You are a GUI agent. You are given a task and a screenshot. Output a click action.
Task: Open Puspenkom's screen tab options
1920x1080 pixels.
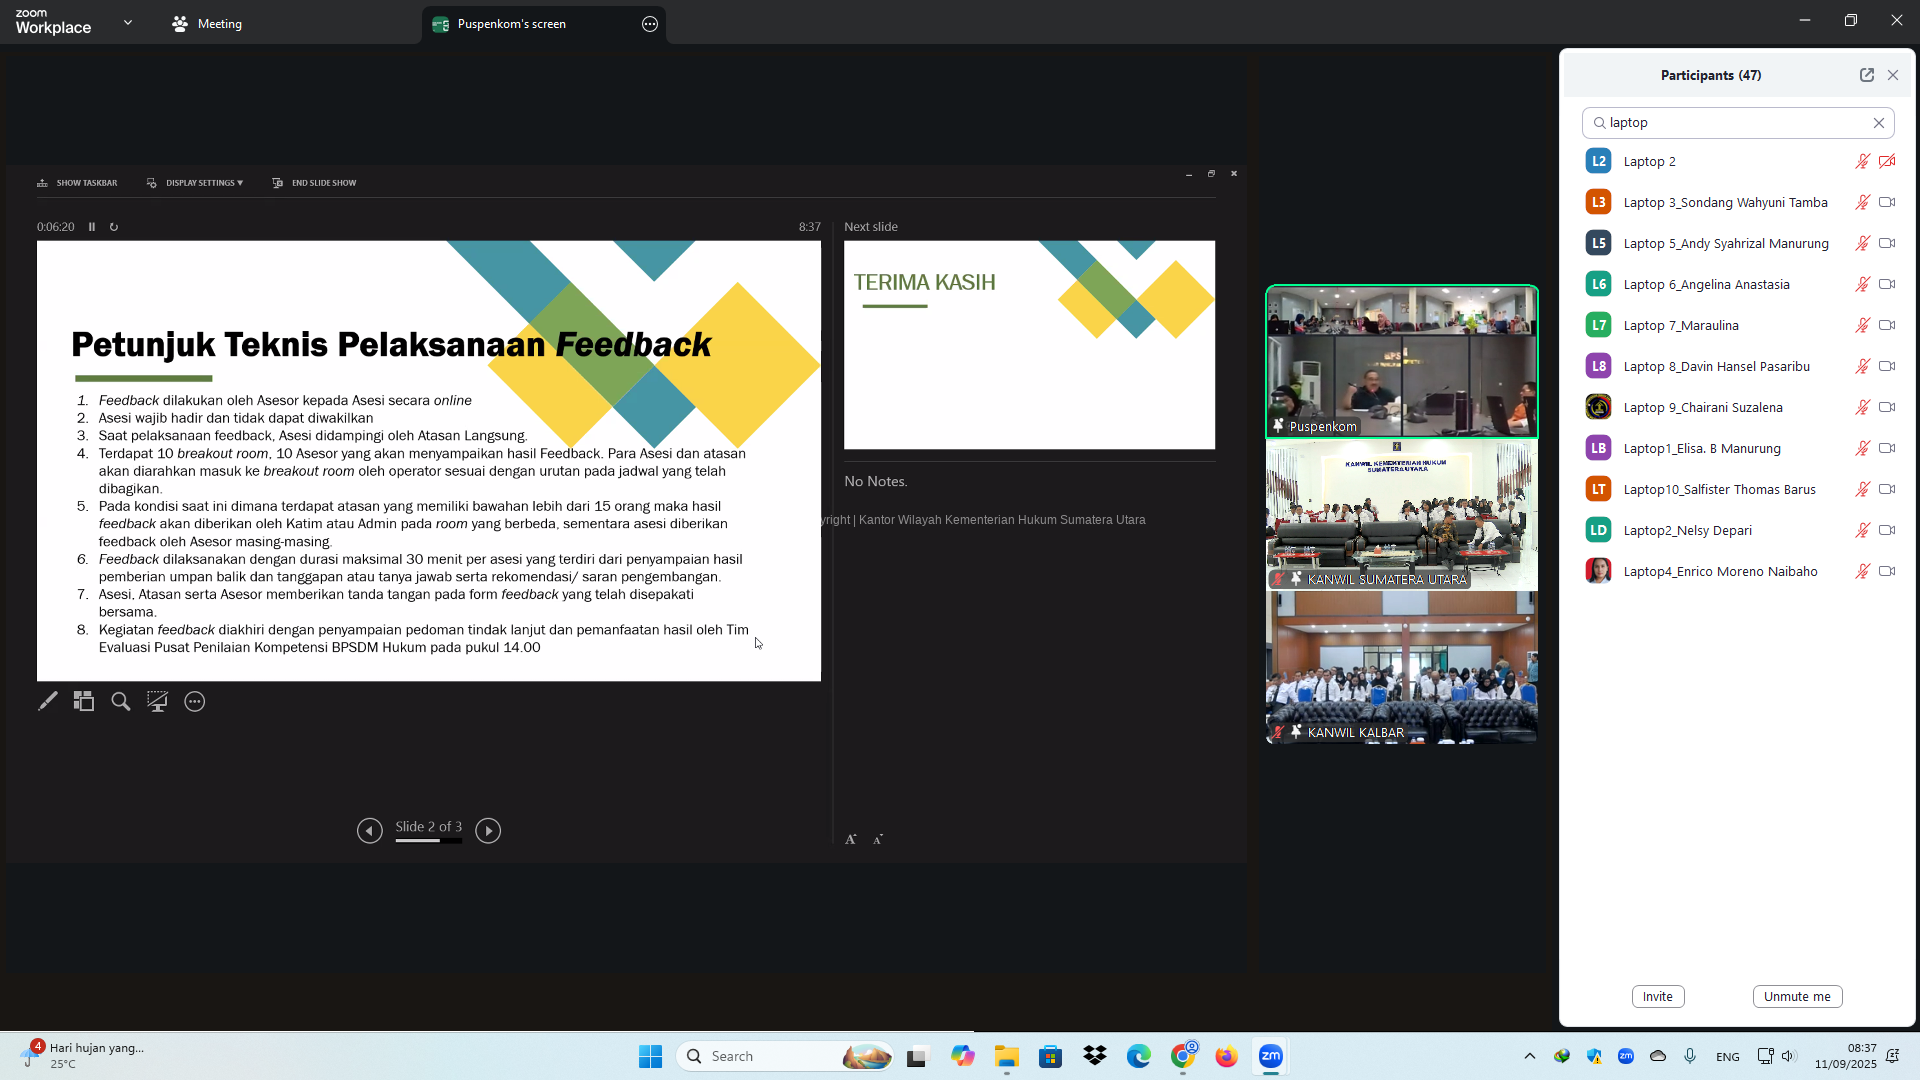[x=650, y=24]
